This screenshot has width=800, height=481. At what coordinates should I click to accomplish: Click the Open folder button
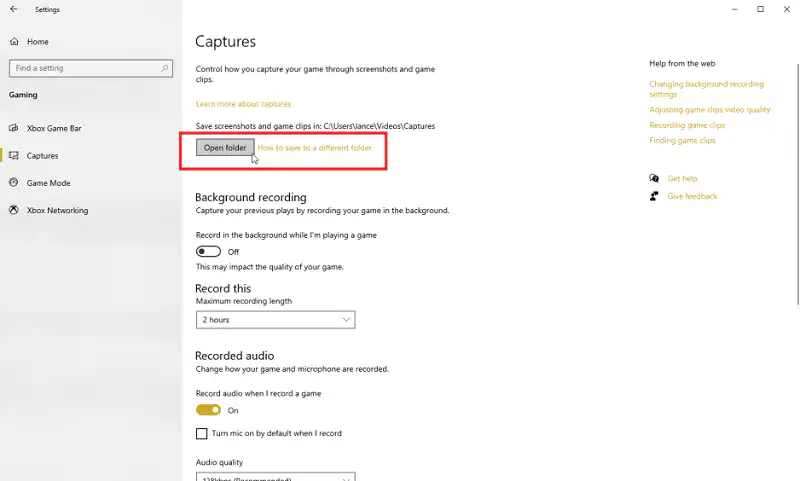pyautogui.click(x=225, y=148)
